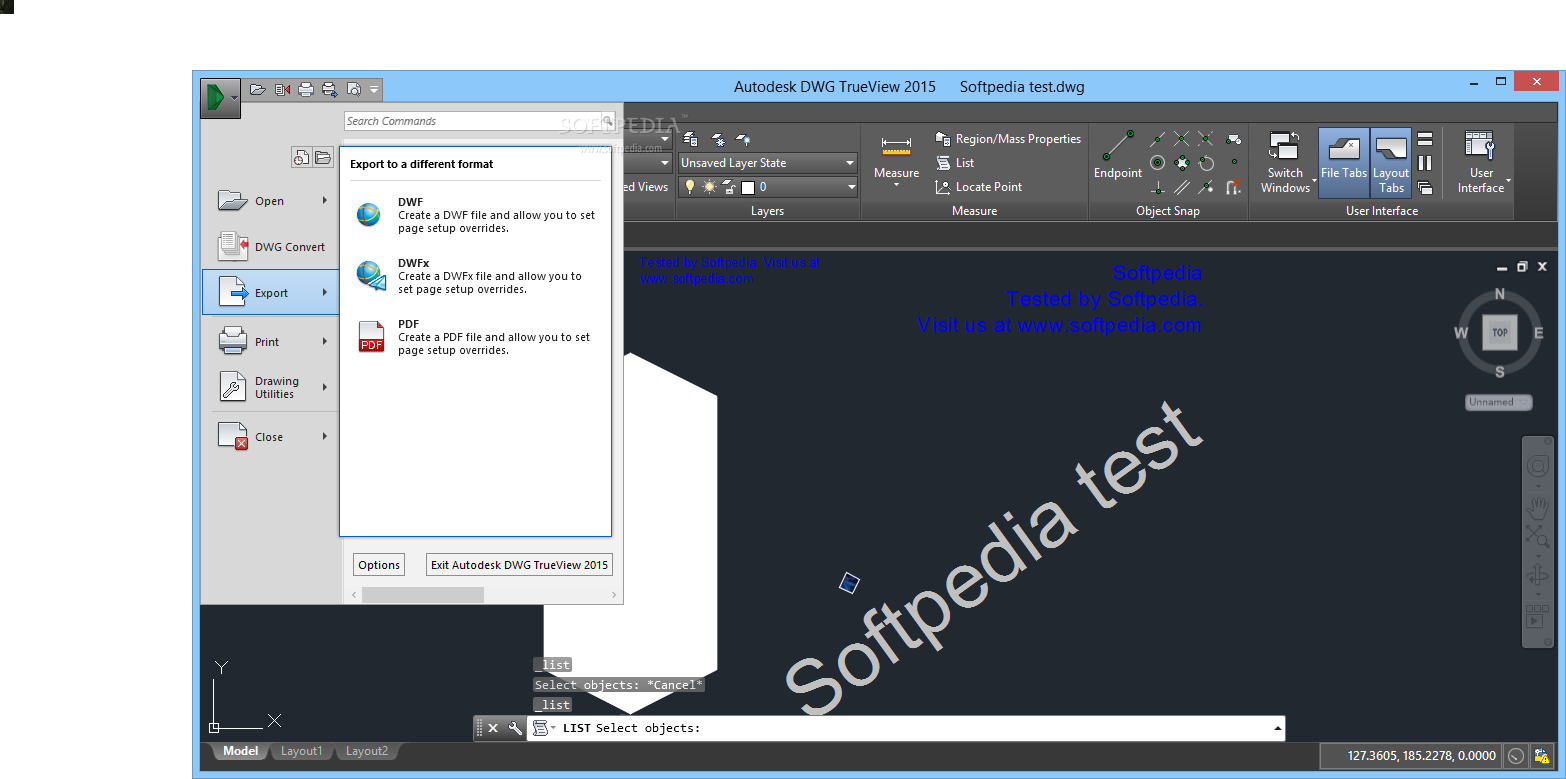This screenshot has width=1566, height=779.
Task: Open the Unnamed UCS dropdown below ViewCube
Action: pyautogui.click(x=1499, y=402)
